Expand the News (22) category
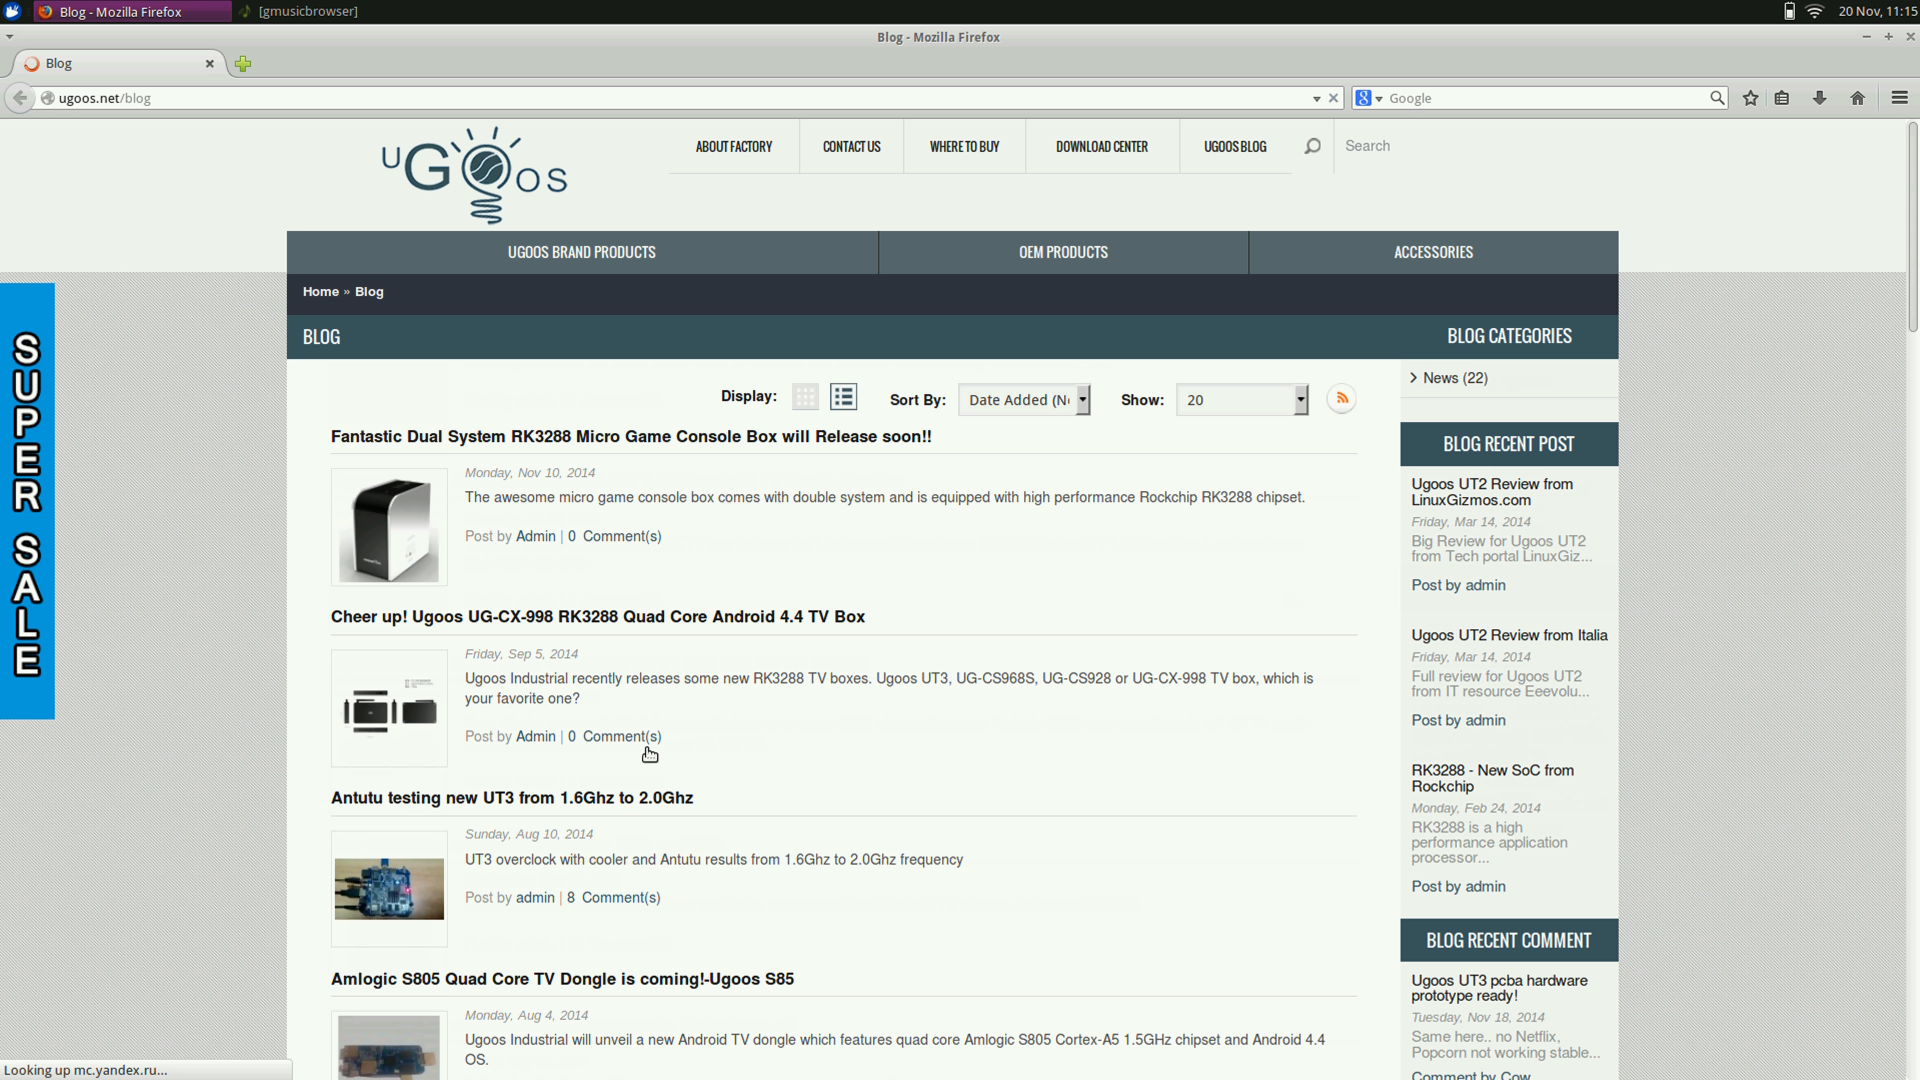The width and height of the screenshot is (1920, 1080). point(1454,378)
